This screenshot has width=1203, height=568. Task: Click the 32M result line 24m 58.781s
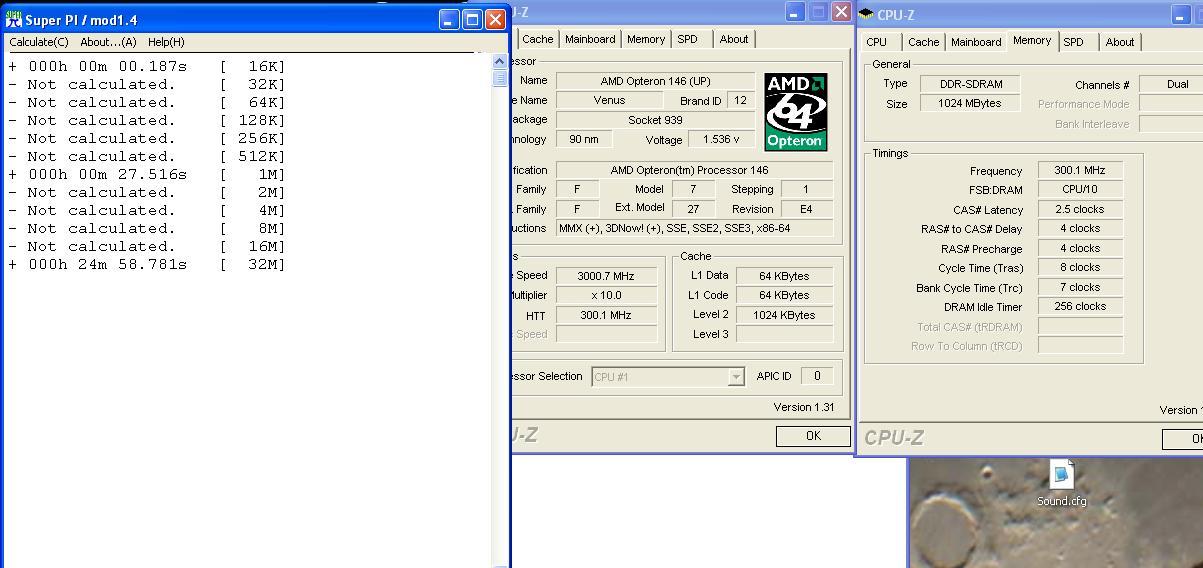[147, 264]
